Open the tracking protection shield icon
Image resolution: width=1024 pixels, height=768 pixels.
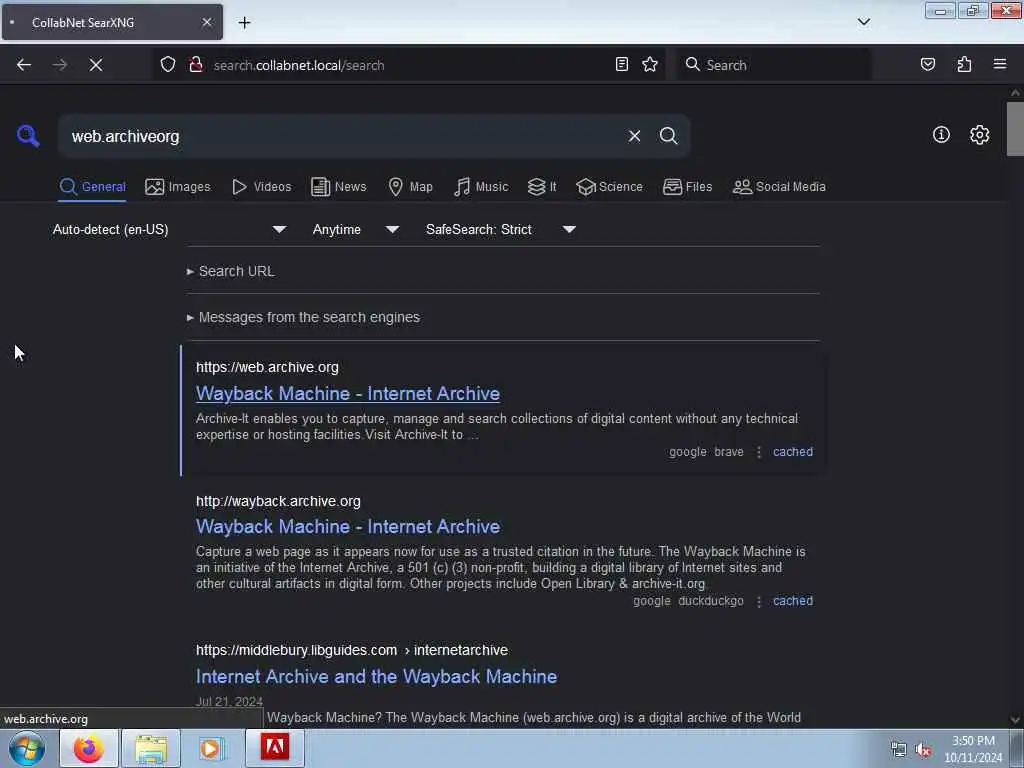(x=168, y=65)
